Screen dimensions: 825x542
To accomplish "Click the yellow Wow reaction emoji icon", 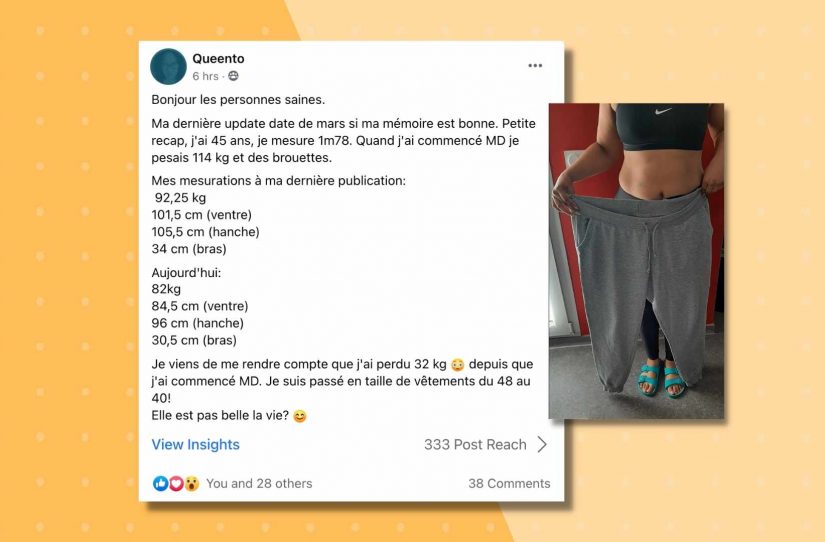I will point(192,483).
